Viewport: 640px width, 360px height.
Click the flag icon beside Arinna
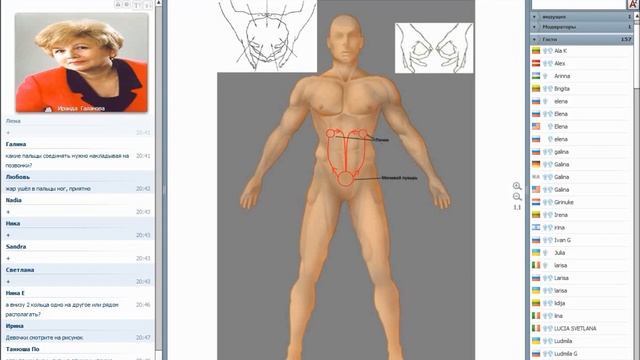pos(536,76)
